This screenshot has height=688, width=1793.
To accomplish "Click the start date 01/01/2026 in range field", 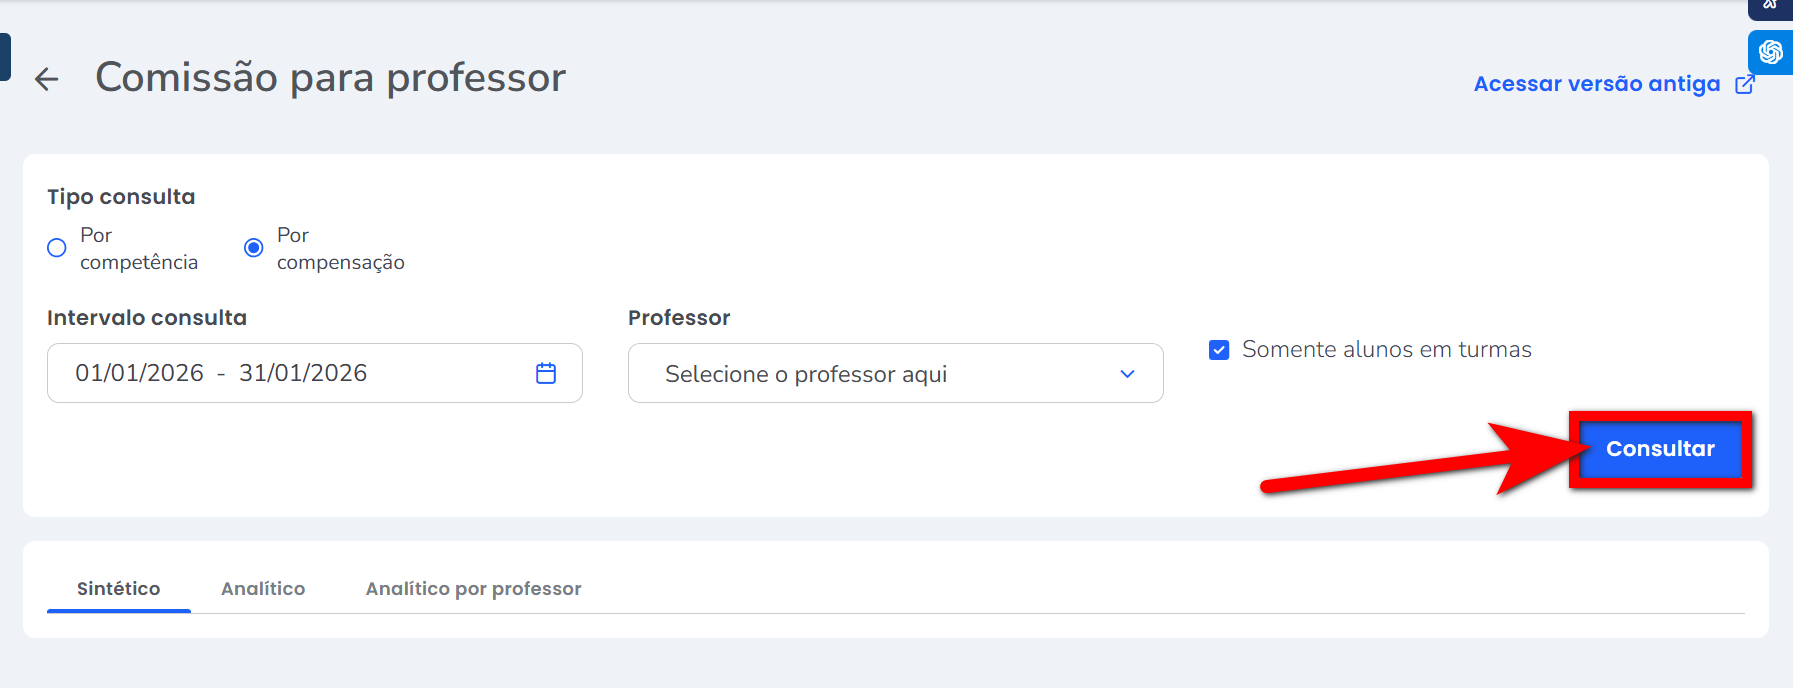I will pyautogui.click(x=139, y=373).
